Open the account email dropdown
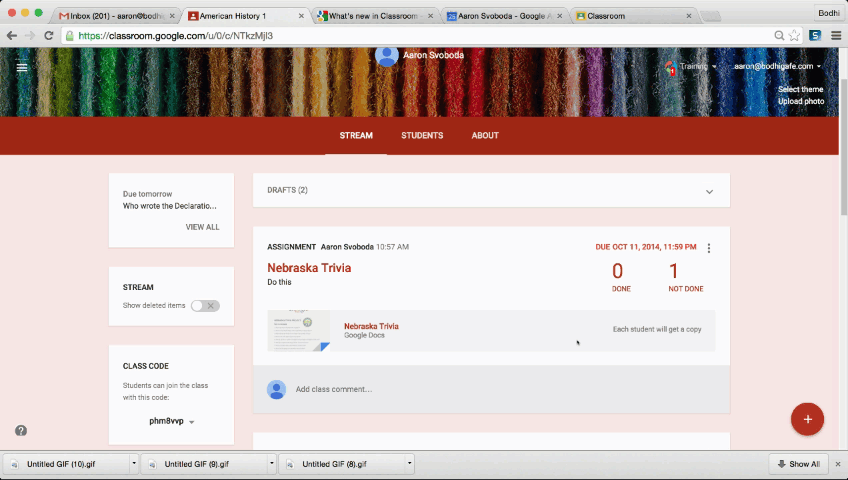This screenshot has height=480, width=848. point(777,66)
